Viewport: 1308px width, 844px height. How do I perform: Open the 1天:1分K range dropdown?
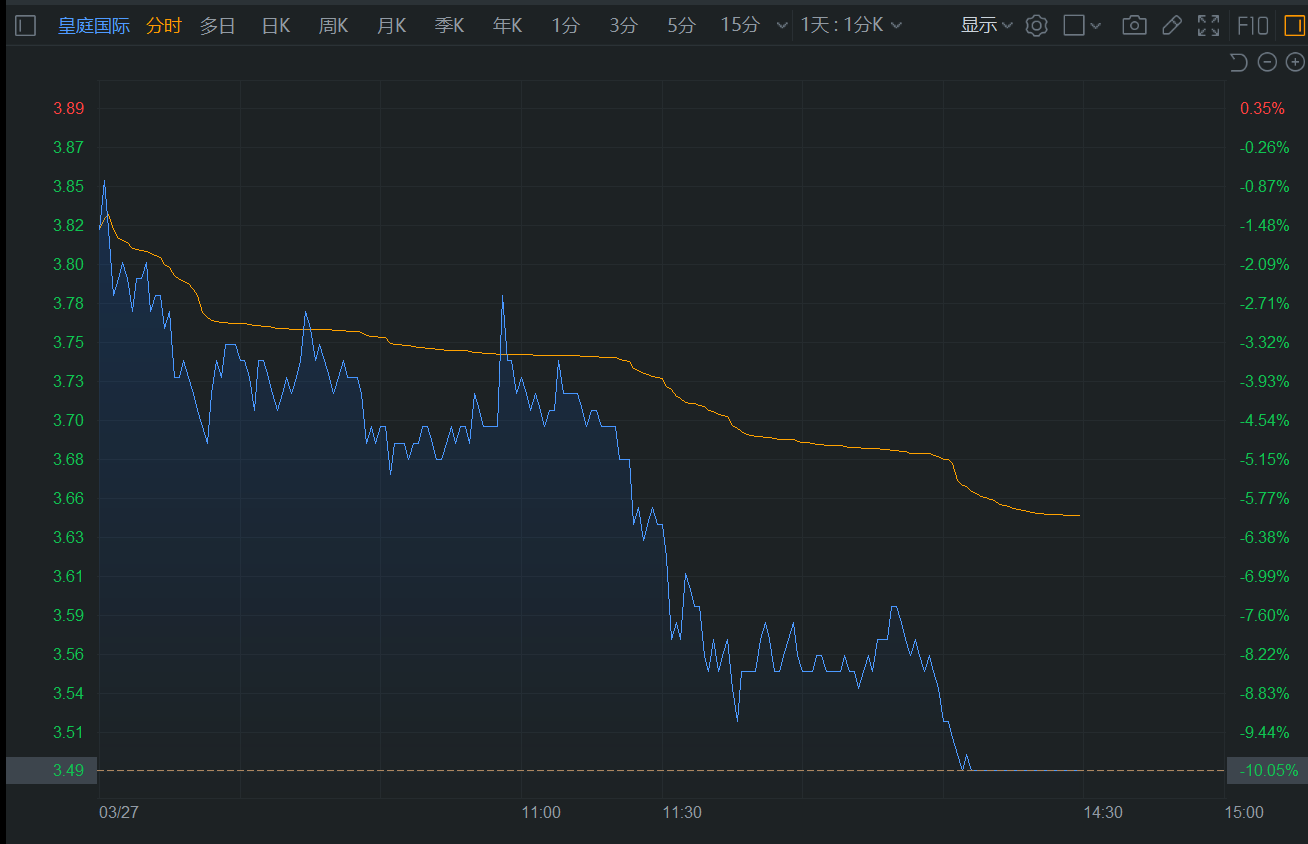(x=851, y=26)
